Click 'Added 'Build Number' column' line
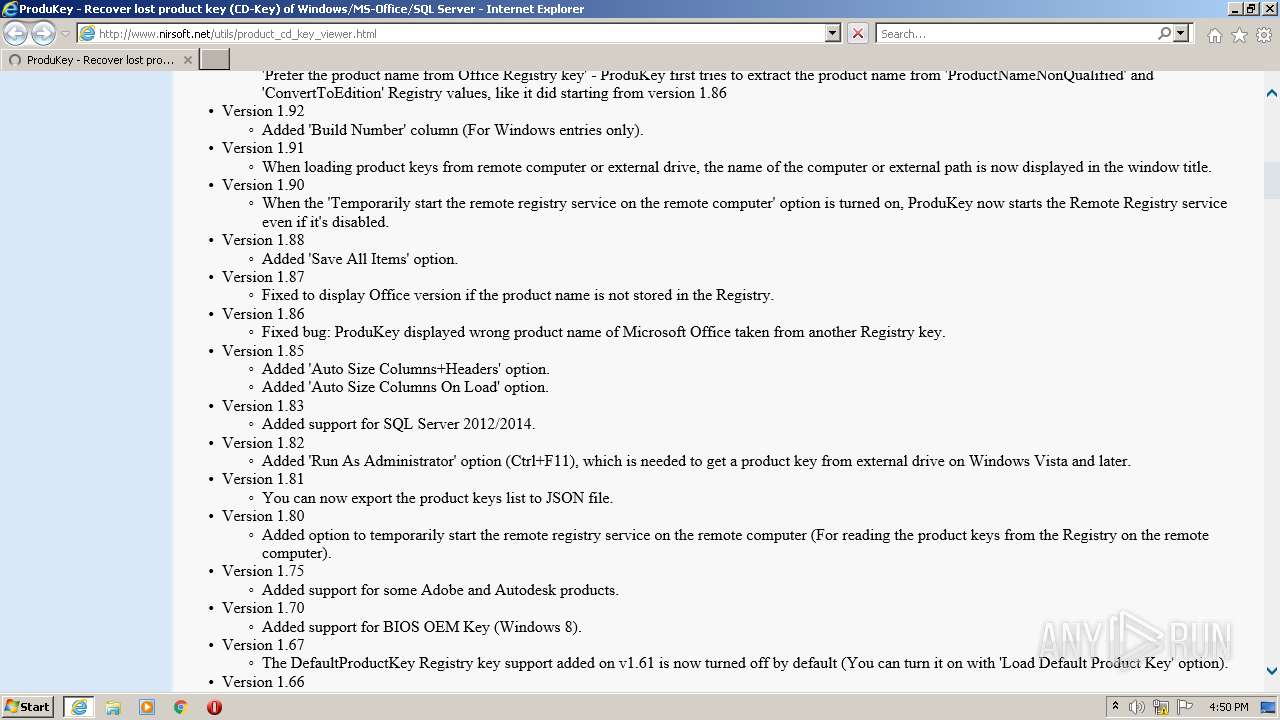This screenshot has height=720, width=1280. [x=453, y=130]
